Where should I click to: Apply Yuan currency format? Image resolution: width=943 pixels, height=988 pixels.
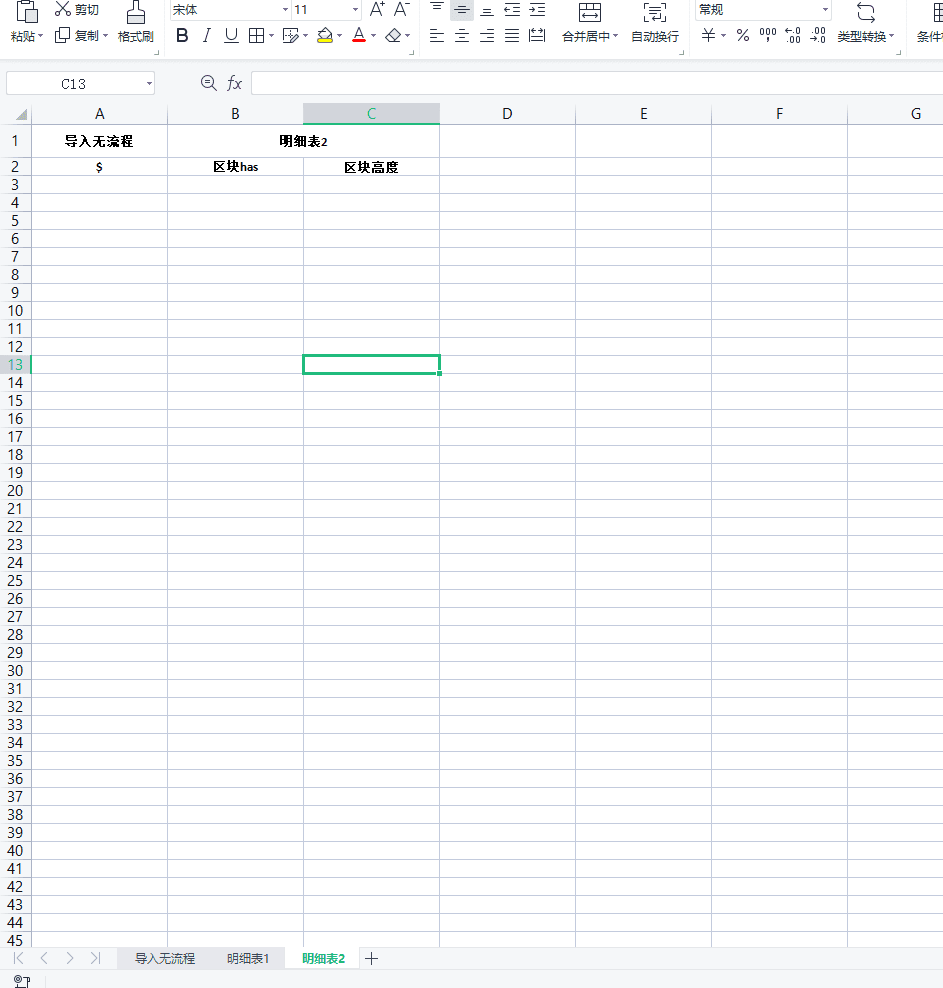[709, 36]
